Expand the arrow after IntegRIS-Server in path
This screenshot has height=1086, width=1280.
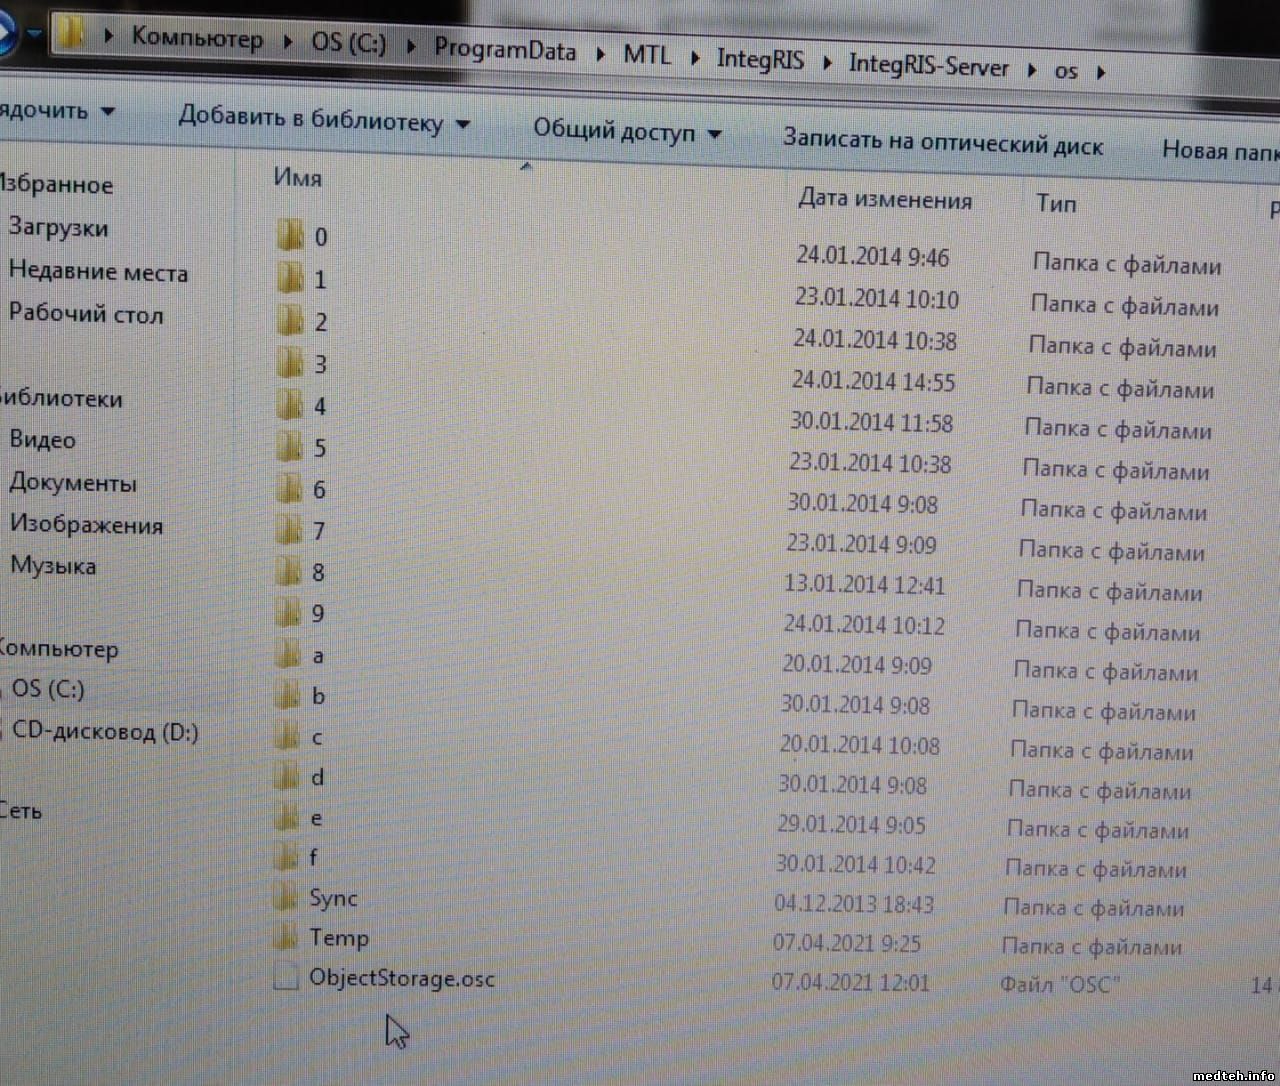tap(1032, 70)
